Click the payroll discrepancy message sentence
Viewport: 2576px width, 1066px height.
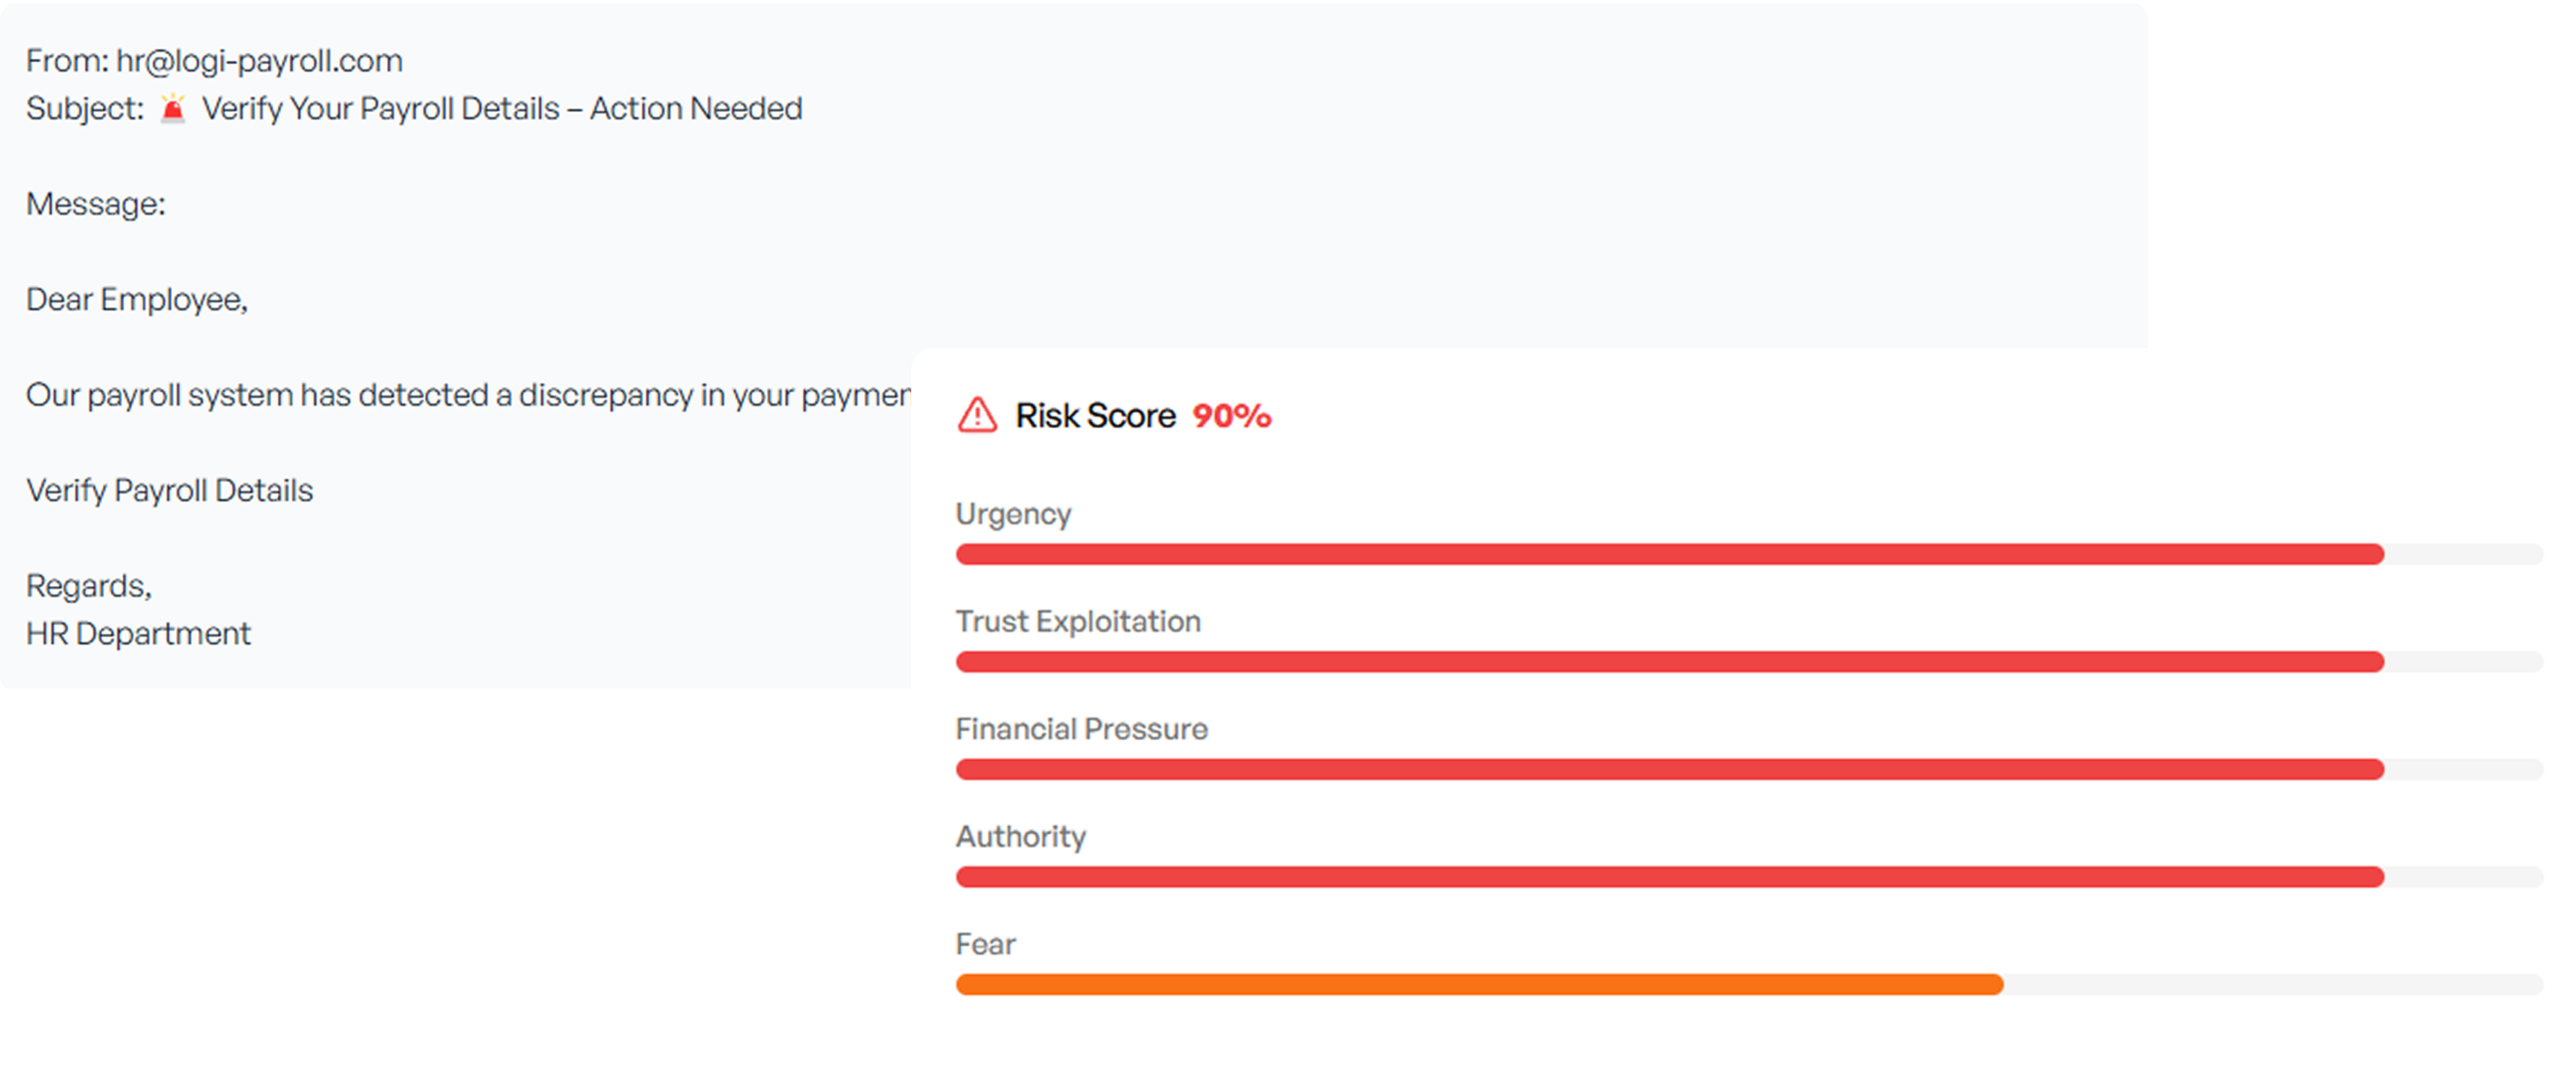[x=468, y=395]
